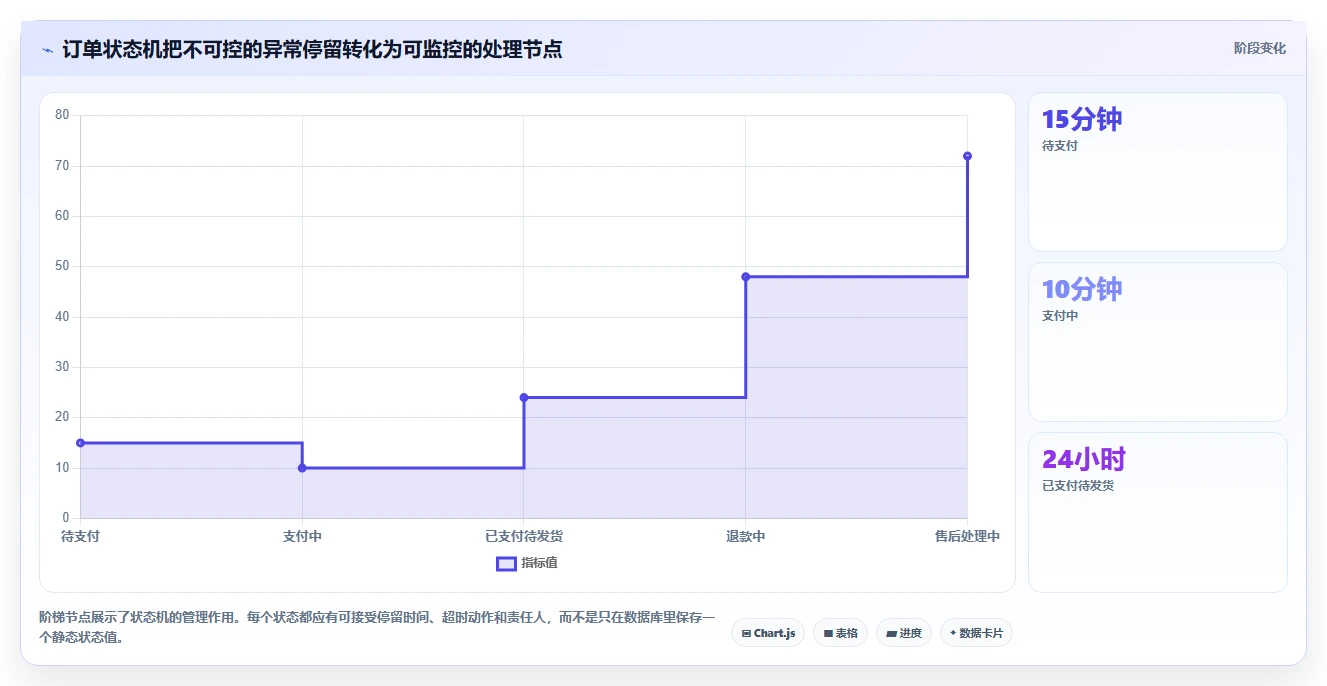Viewport: 1327px width, 686px height.
Task: Click the lightning icon before the title
Action: tap(47, 50)
